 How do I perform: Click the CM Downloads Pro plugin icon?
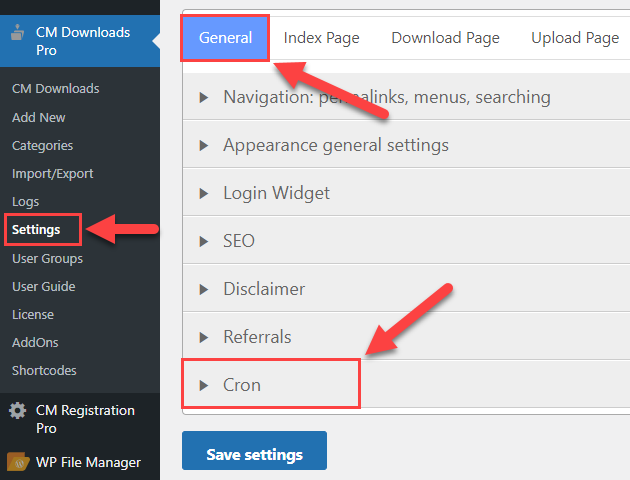[17, 33]
